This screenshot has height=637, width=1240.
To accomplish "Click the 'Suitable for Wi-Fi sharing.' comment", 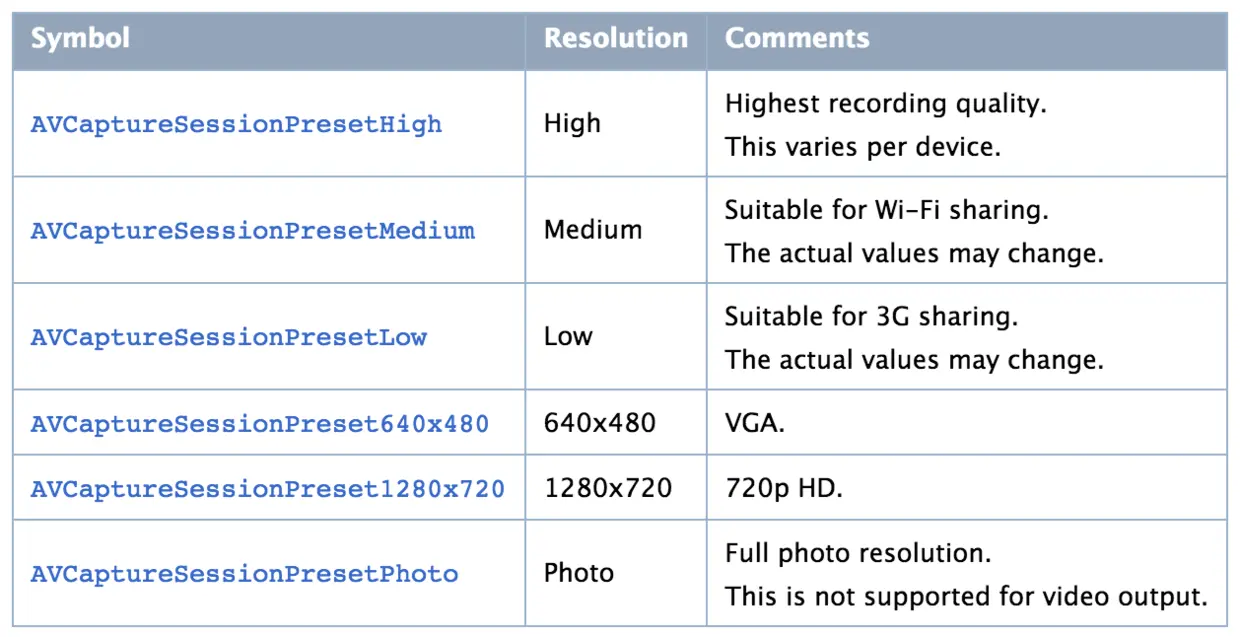I will pos(886,210).
